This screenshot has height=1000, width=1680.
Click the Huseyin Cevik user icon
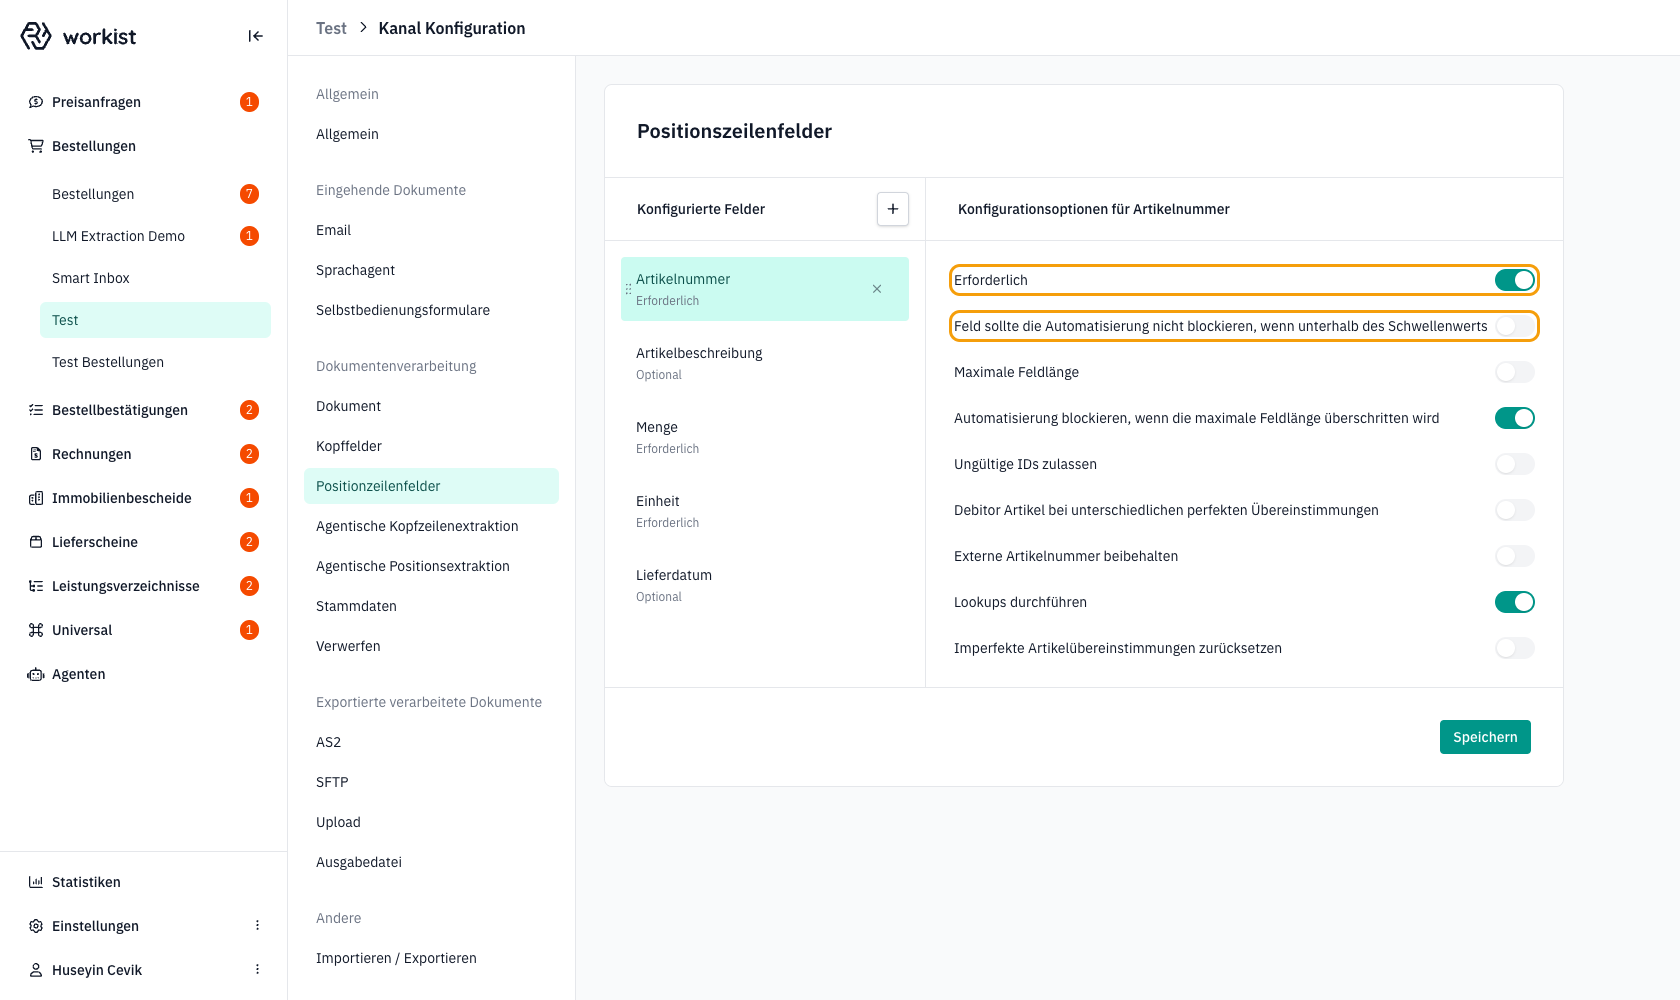point(36,970)
